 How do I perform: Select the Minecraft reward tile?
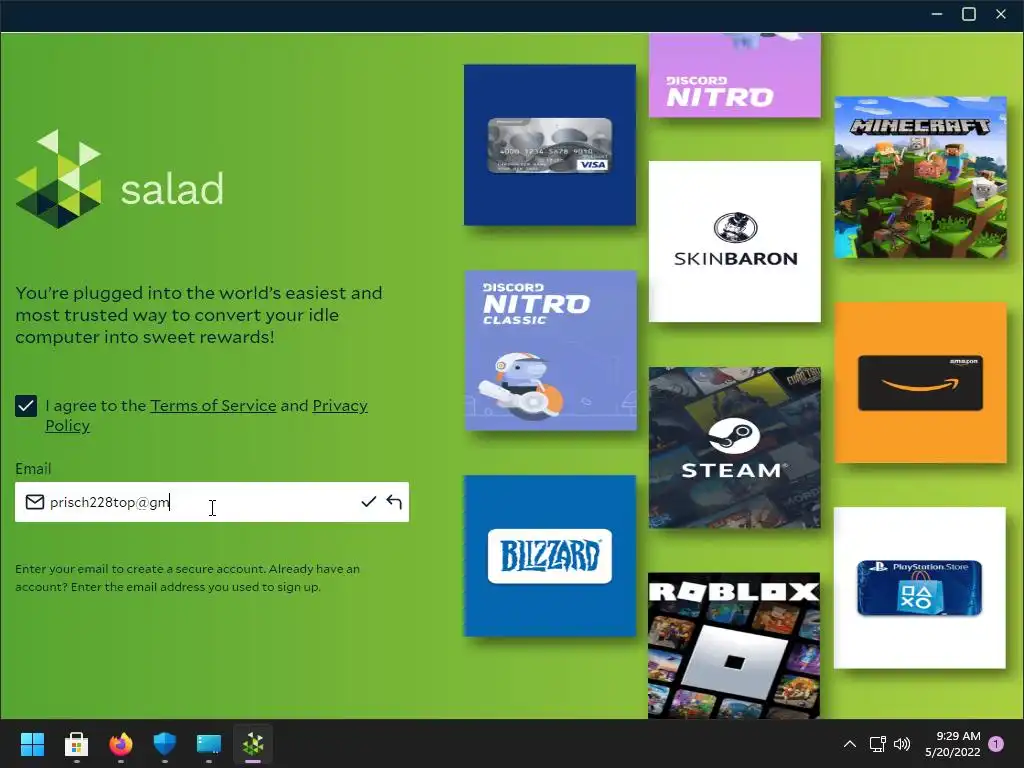click(x=920, y=178)
